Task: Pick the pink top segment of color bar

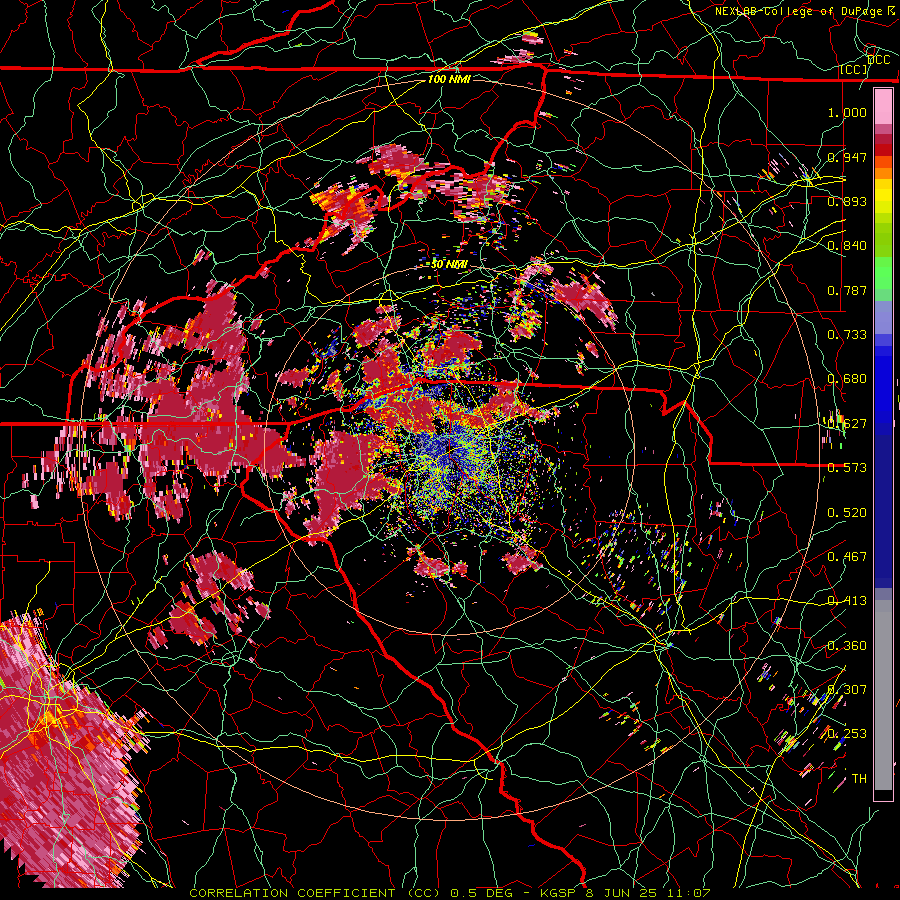Action: pyautogui.click(x=883, y=107)
